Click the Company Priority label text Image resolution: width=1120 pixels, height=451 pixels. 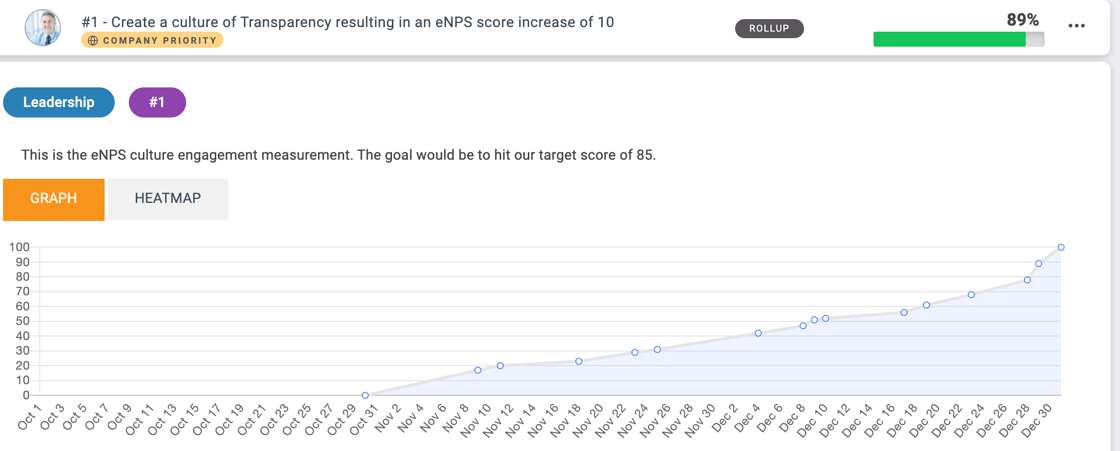(159, 41)
